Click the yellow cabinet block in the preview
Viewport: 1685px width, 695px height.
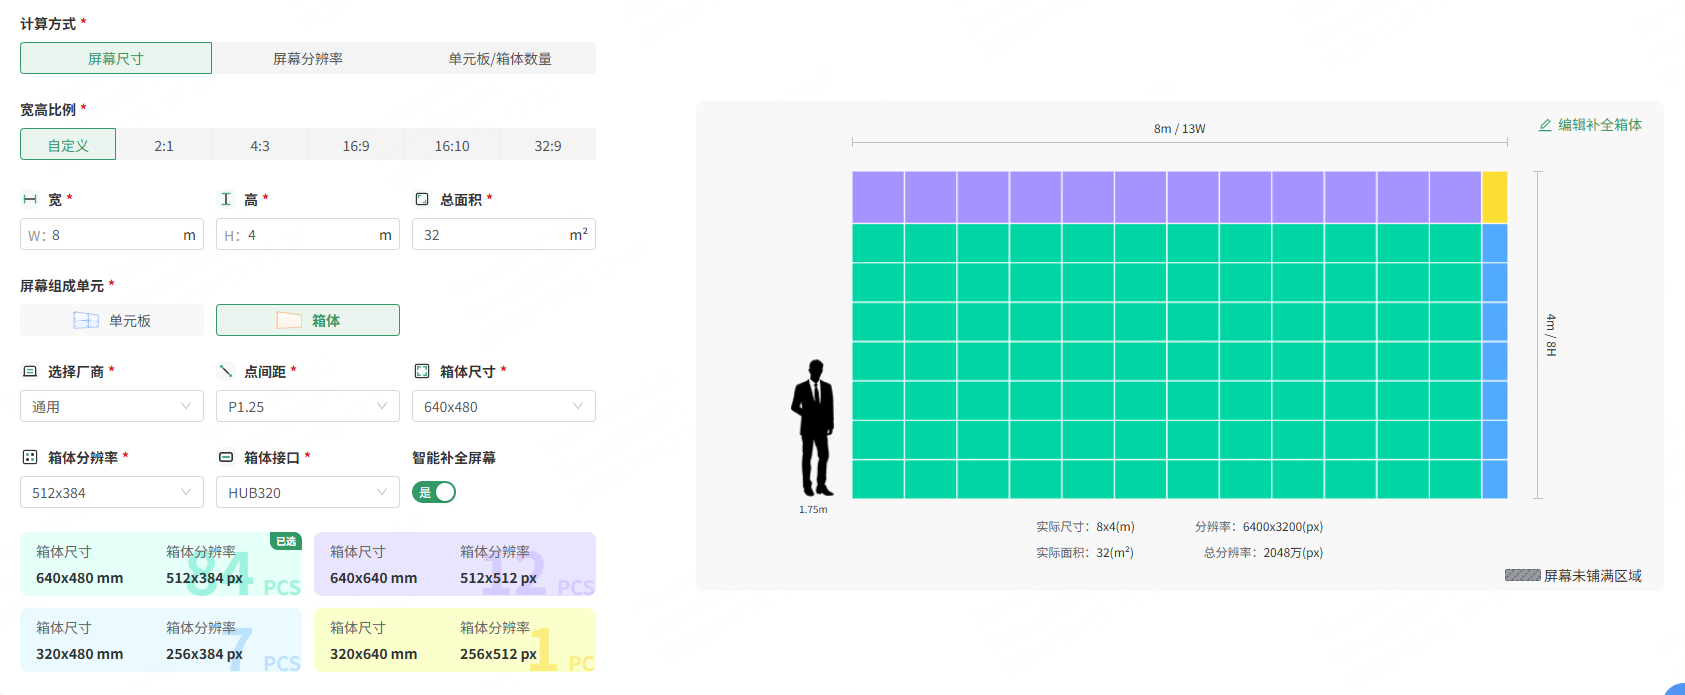pyautogui.click(x=1494, y=197)
